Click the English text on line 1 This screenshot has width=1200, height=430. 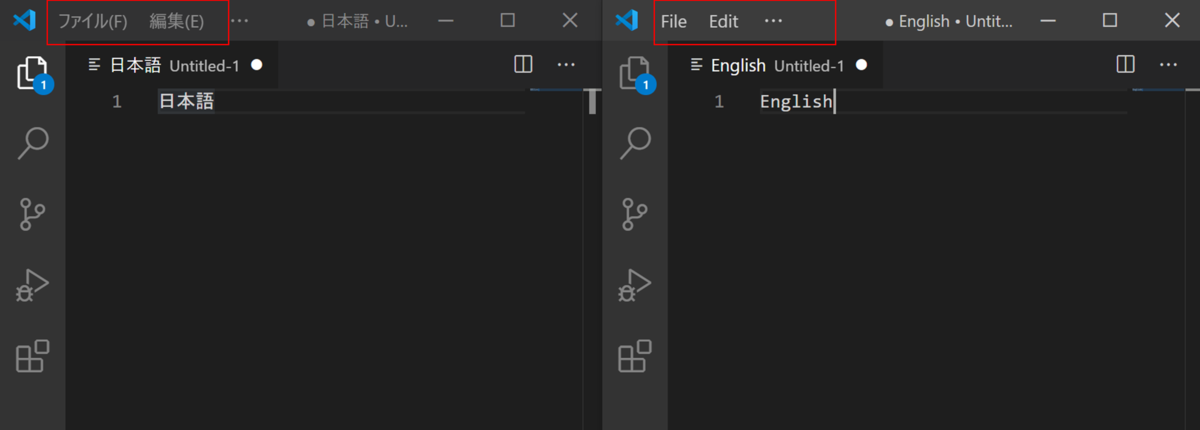pyautogui.click(x=796, y=101)
